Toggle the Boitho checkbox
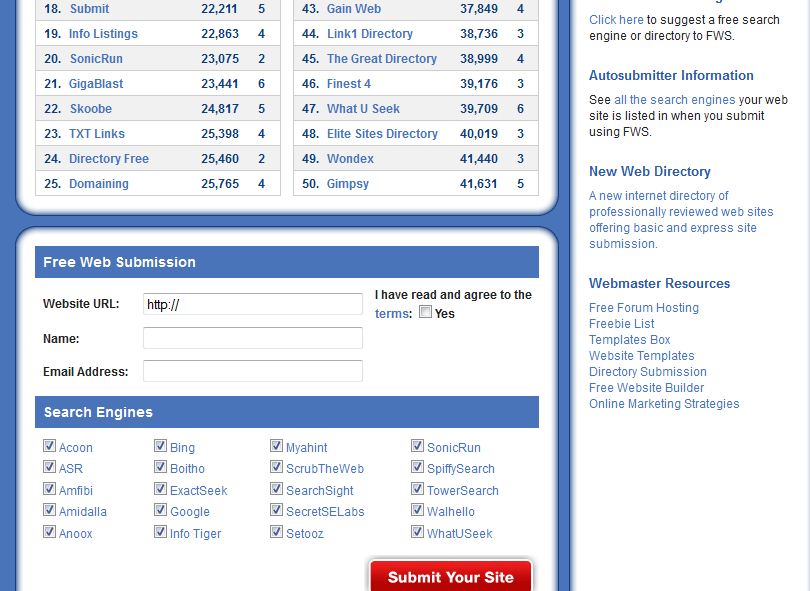Viewport: 810px width, 591px height. 160,467
